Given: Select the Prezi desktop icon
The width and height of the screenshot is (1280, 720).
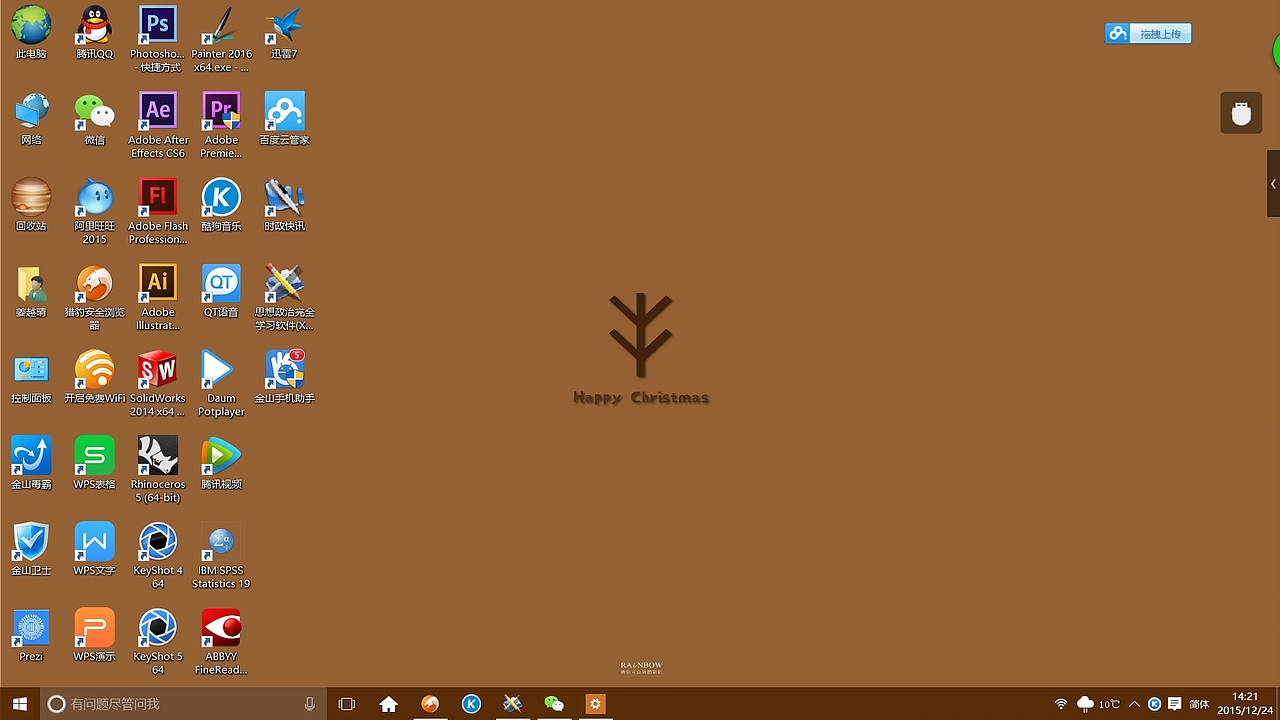Looking at the screenshot, I should 31,635.
